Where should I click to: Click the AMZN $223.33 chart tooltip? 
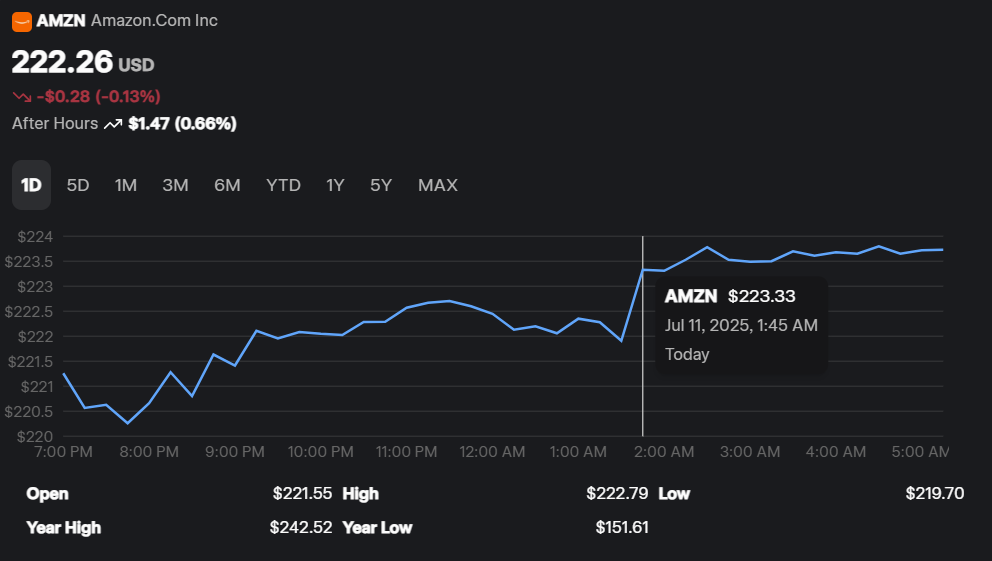[x=741, y=325]
